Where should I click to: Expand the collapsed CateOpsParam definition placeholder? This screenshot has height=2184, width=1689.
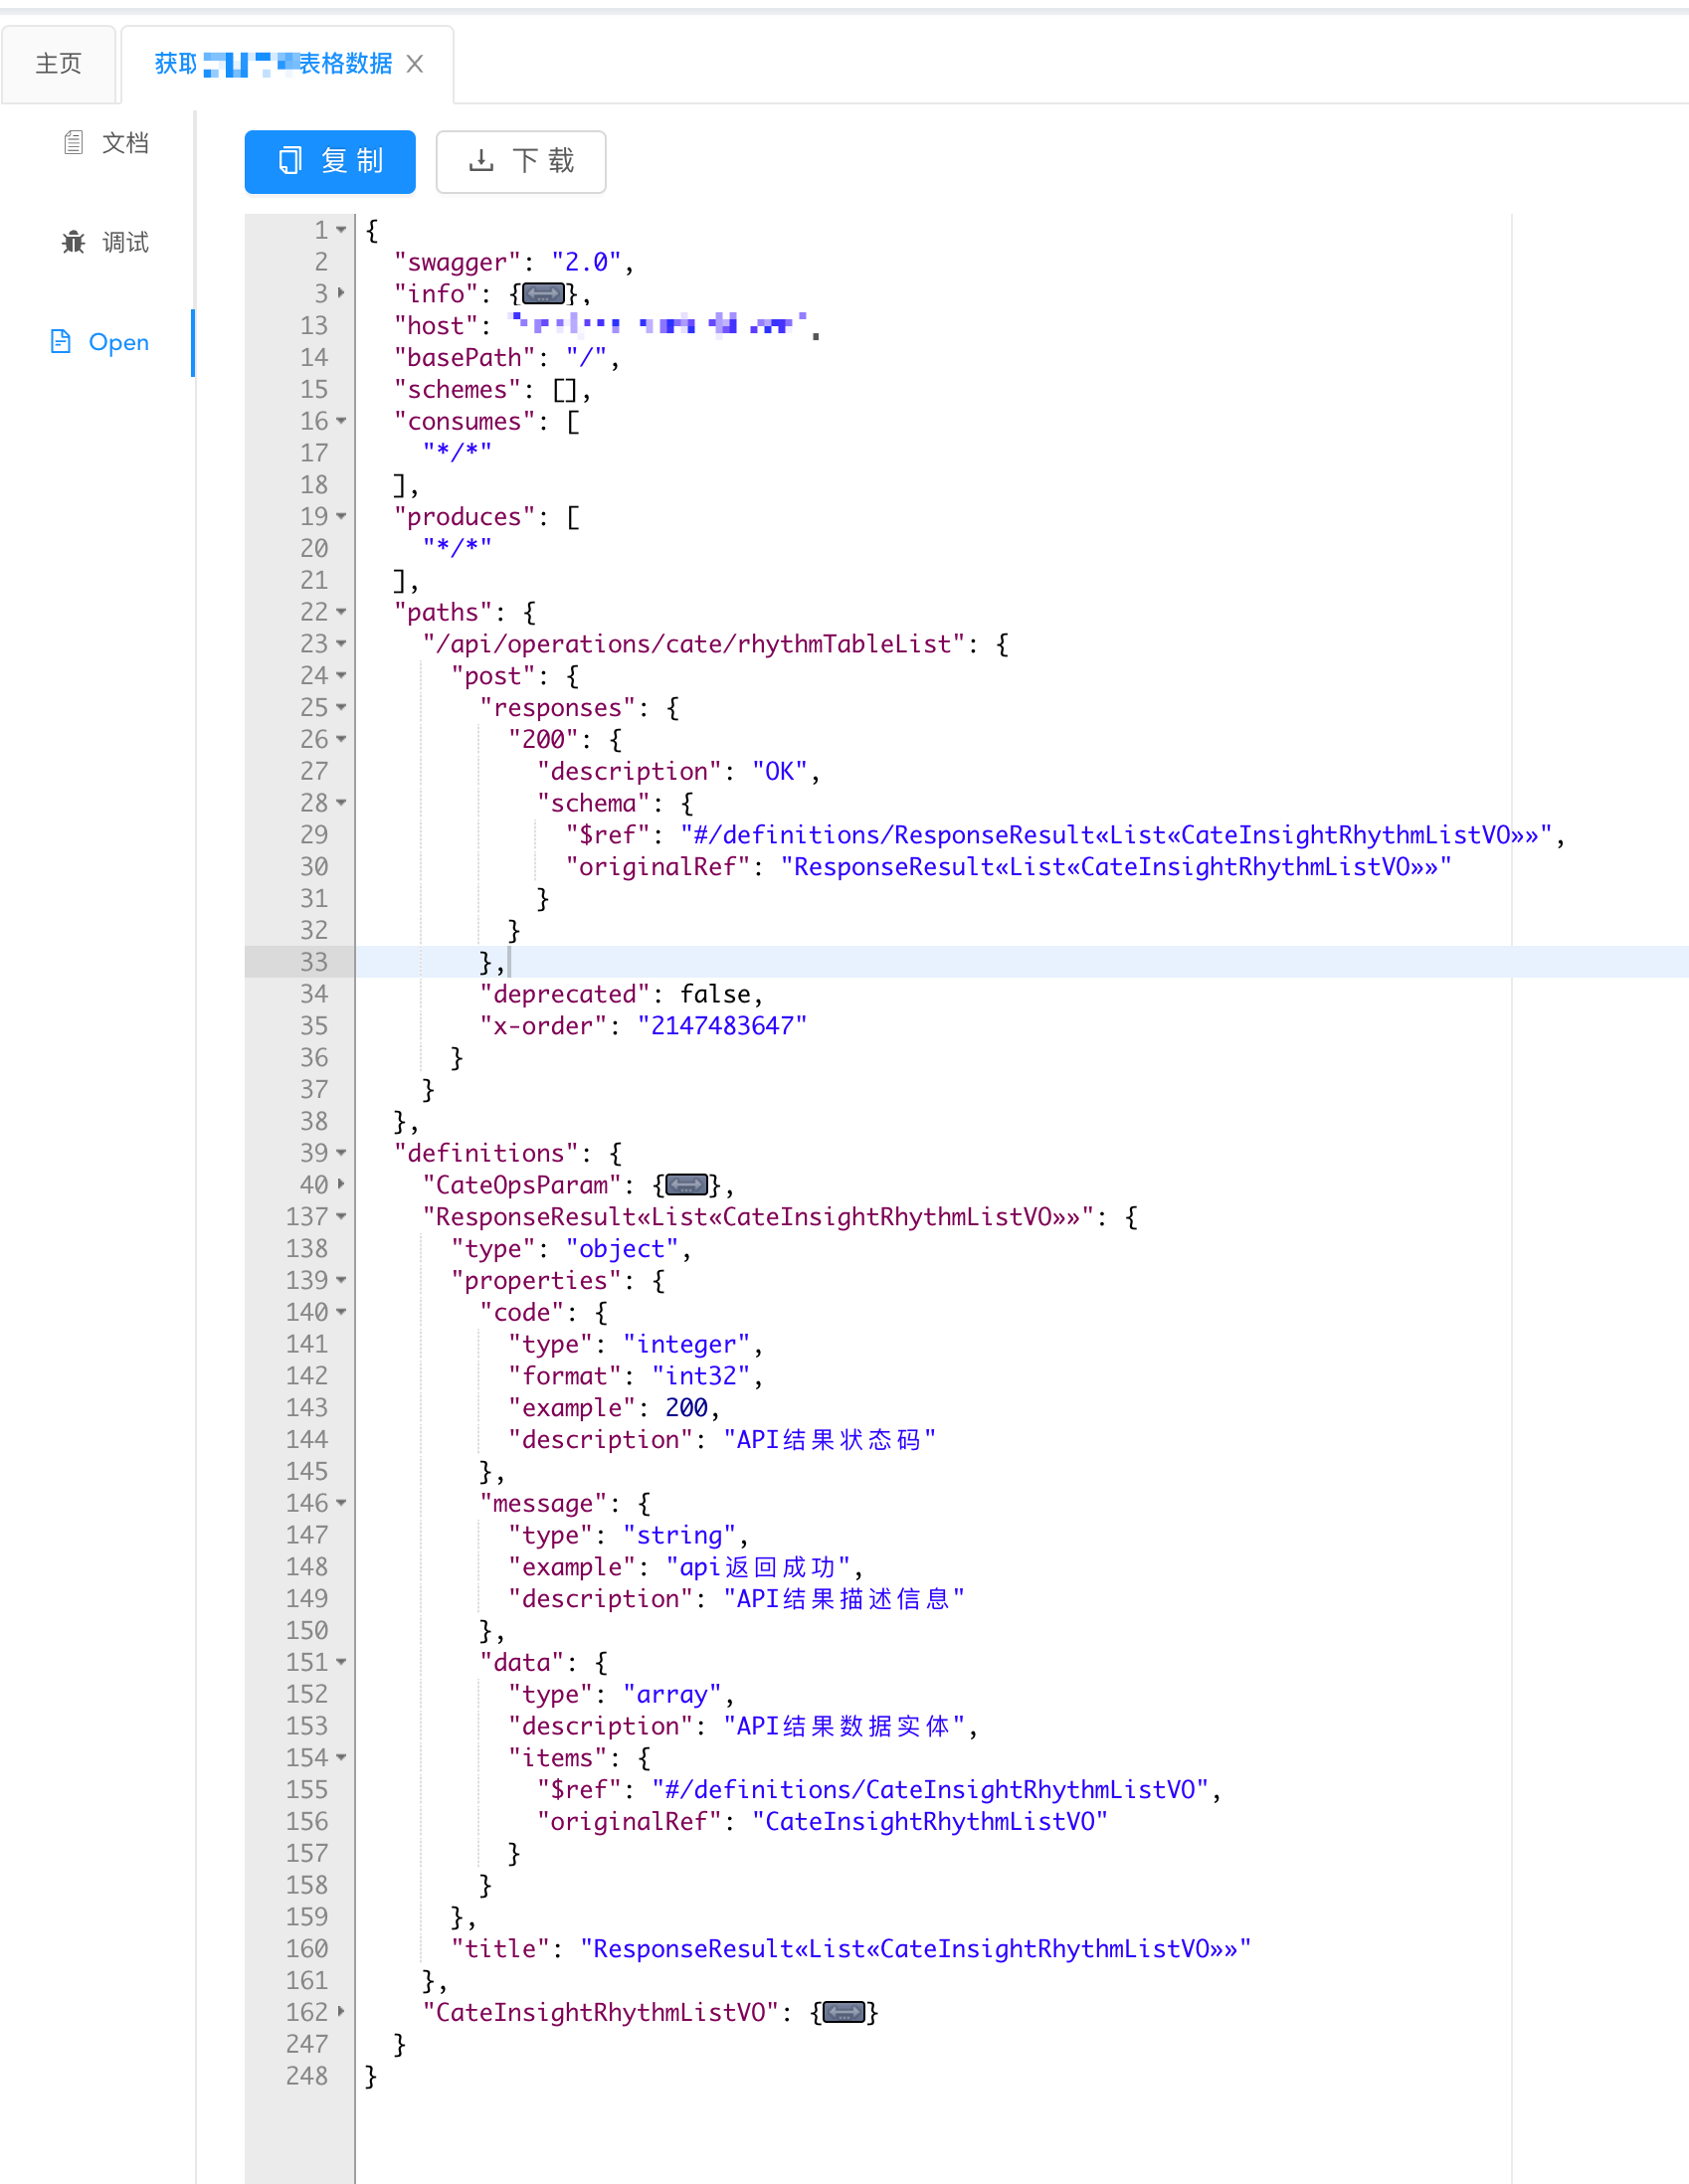pyautogui.click(x=684, y=1185)
